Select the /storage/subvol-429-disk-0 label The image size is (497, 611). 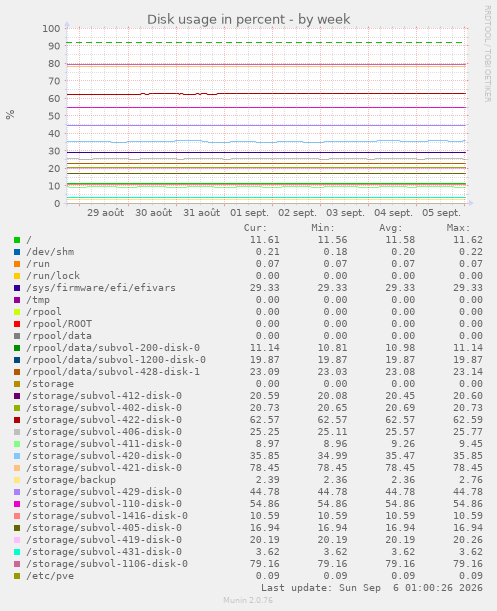[104, 492]
